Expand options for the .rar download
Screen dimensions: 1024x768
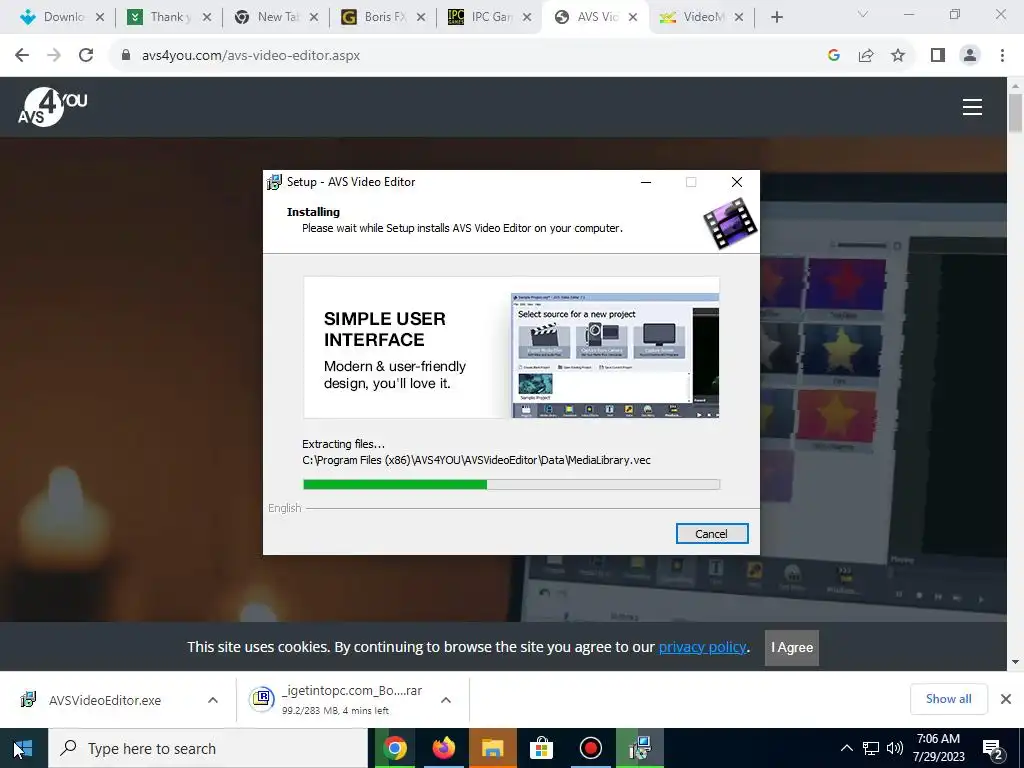(x=446, y=700)
